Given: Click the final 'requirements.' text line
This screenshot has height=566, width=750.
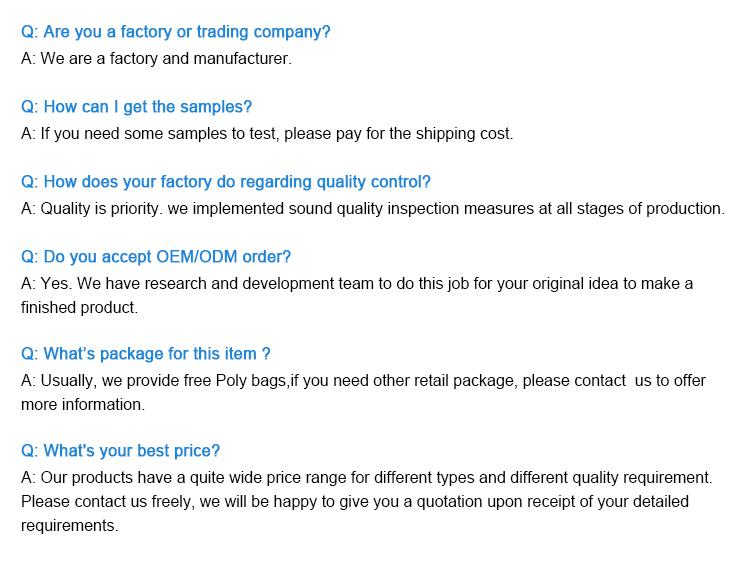Looking at the screenshot, I should click(69, 526).
